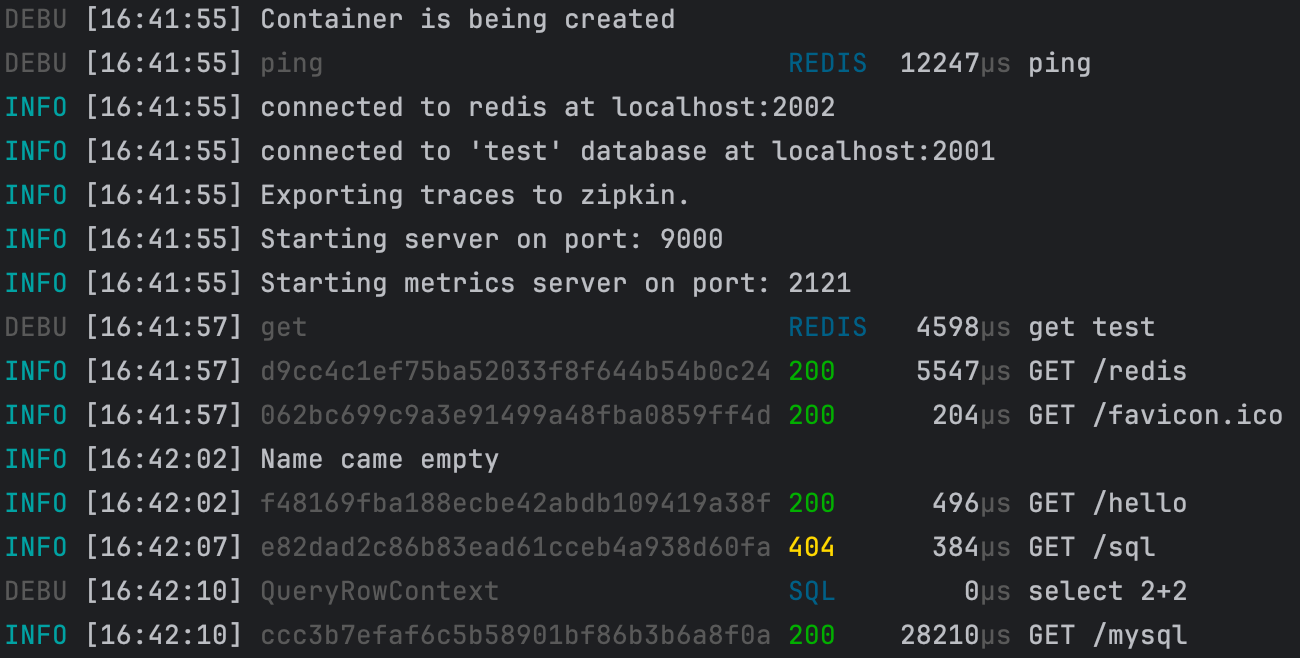Click the REDIS label on the 4598µs line
The width and height of the screenshot is (1300, 658).
point(828,327)
